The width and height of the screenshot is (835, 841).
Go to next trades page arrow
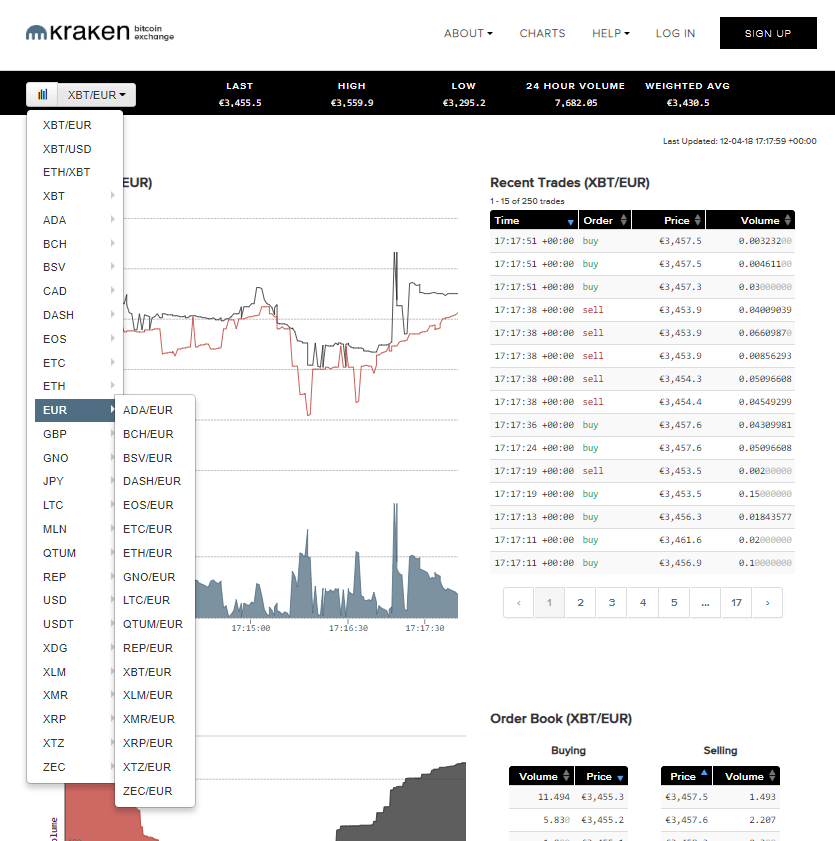tap(767, 603)
